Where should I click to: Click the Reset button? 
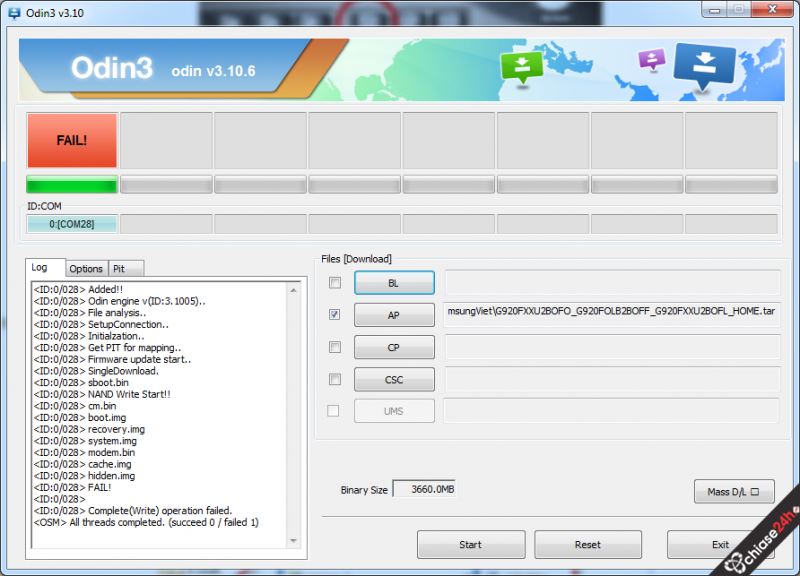pos(588,544)
